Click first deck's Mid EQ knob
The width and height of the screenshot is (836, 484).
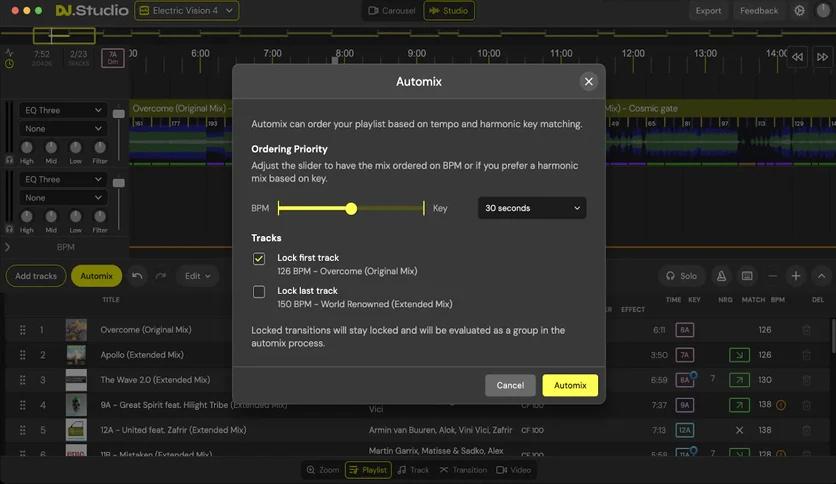(51, 147)
